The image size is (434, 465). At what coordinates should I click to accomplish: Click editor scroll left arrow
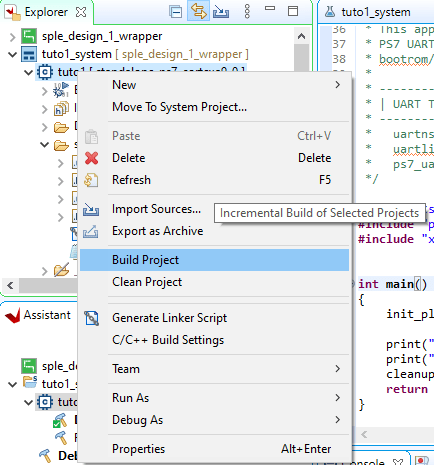[x=364, y=434]
